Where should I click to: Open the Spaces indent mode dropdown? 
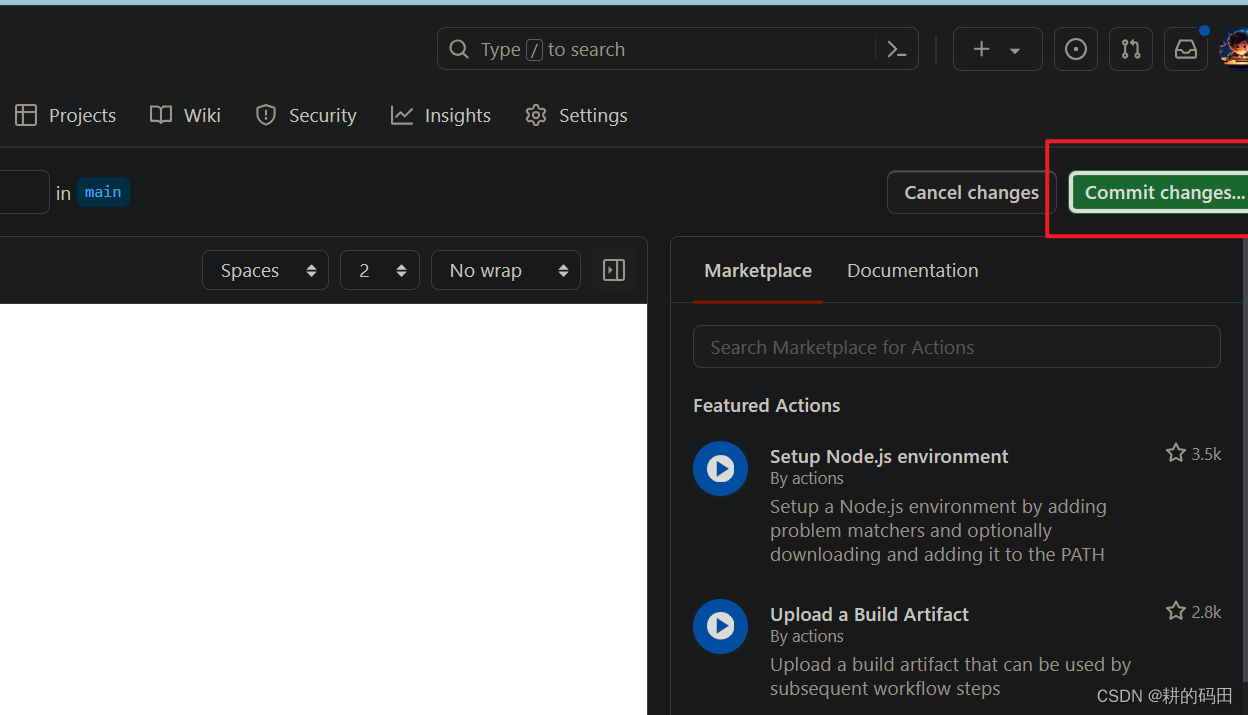coord(265,270)
